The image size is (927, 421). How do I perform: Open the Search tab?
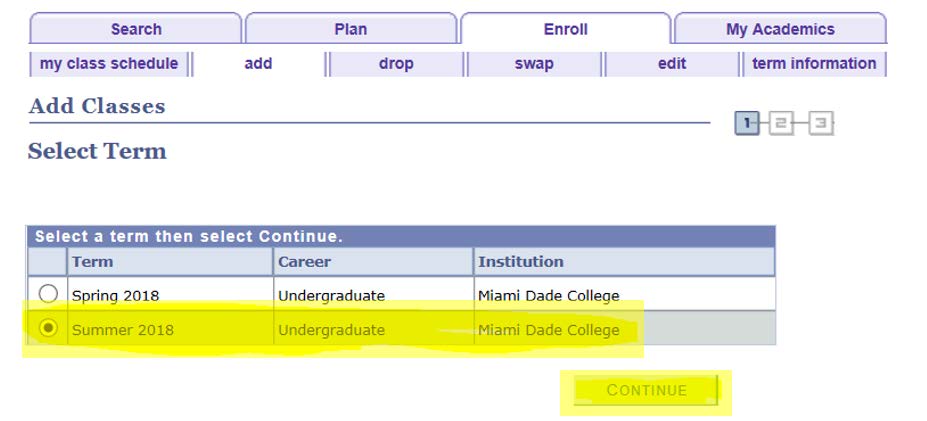click(136, 29)
